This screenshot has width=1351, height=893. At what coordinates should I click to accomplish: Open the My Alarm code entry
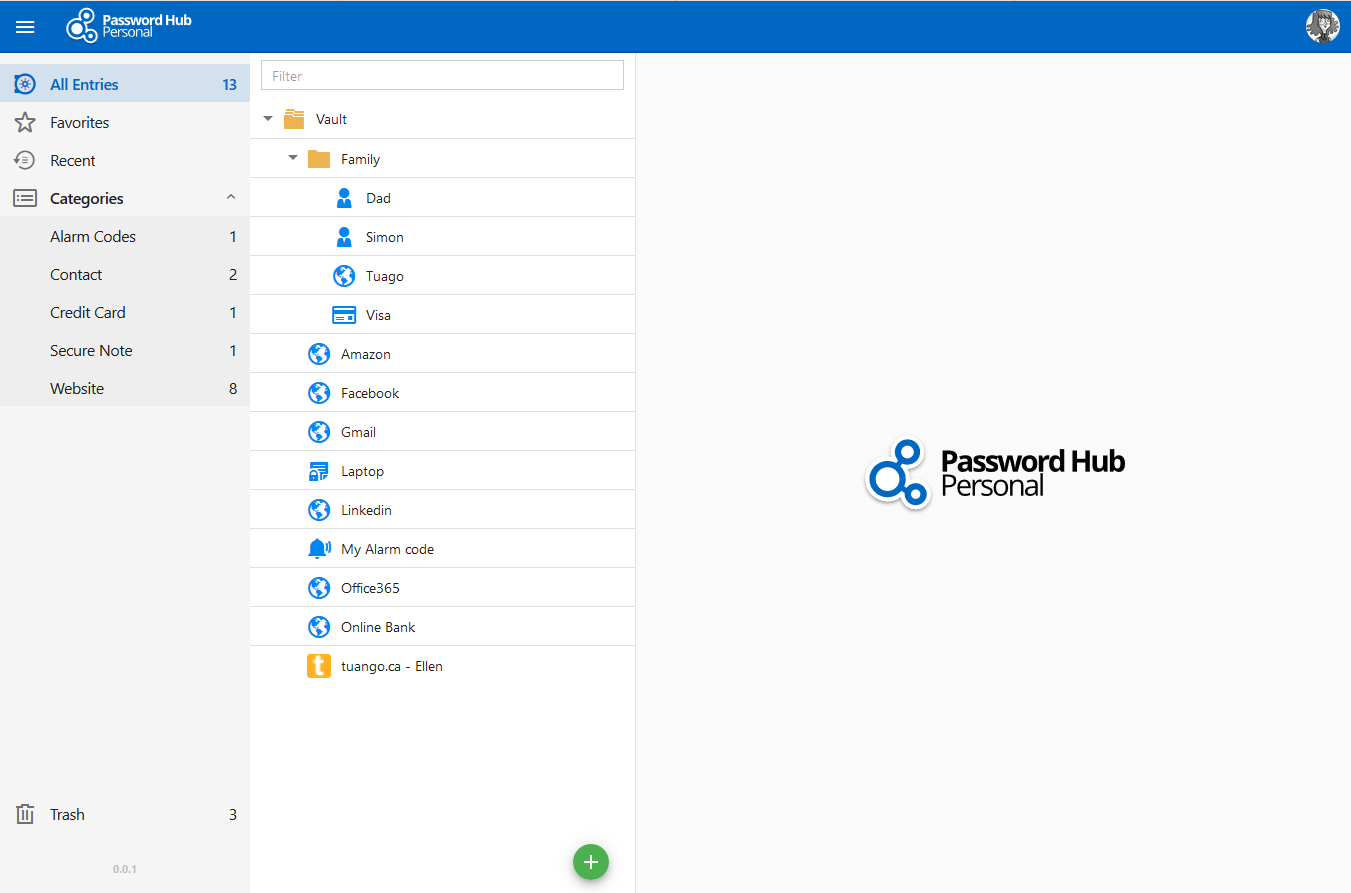coord(442,549)
